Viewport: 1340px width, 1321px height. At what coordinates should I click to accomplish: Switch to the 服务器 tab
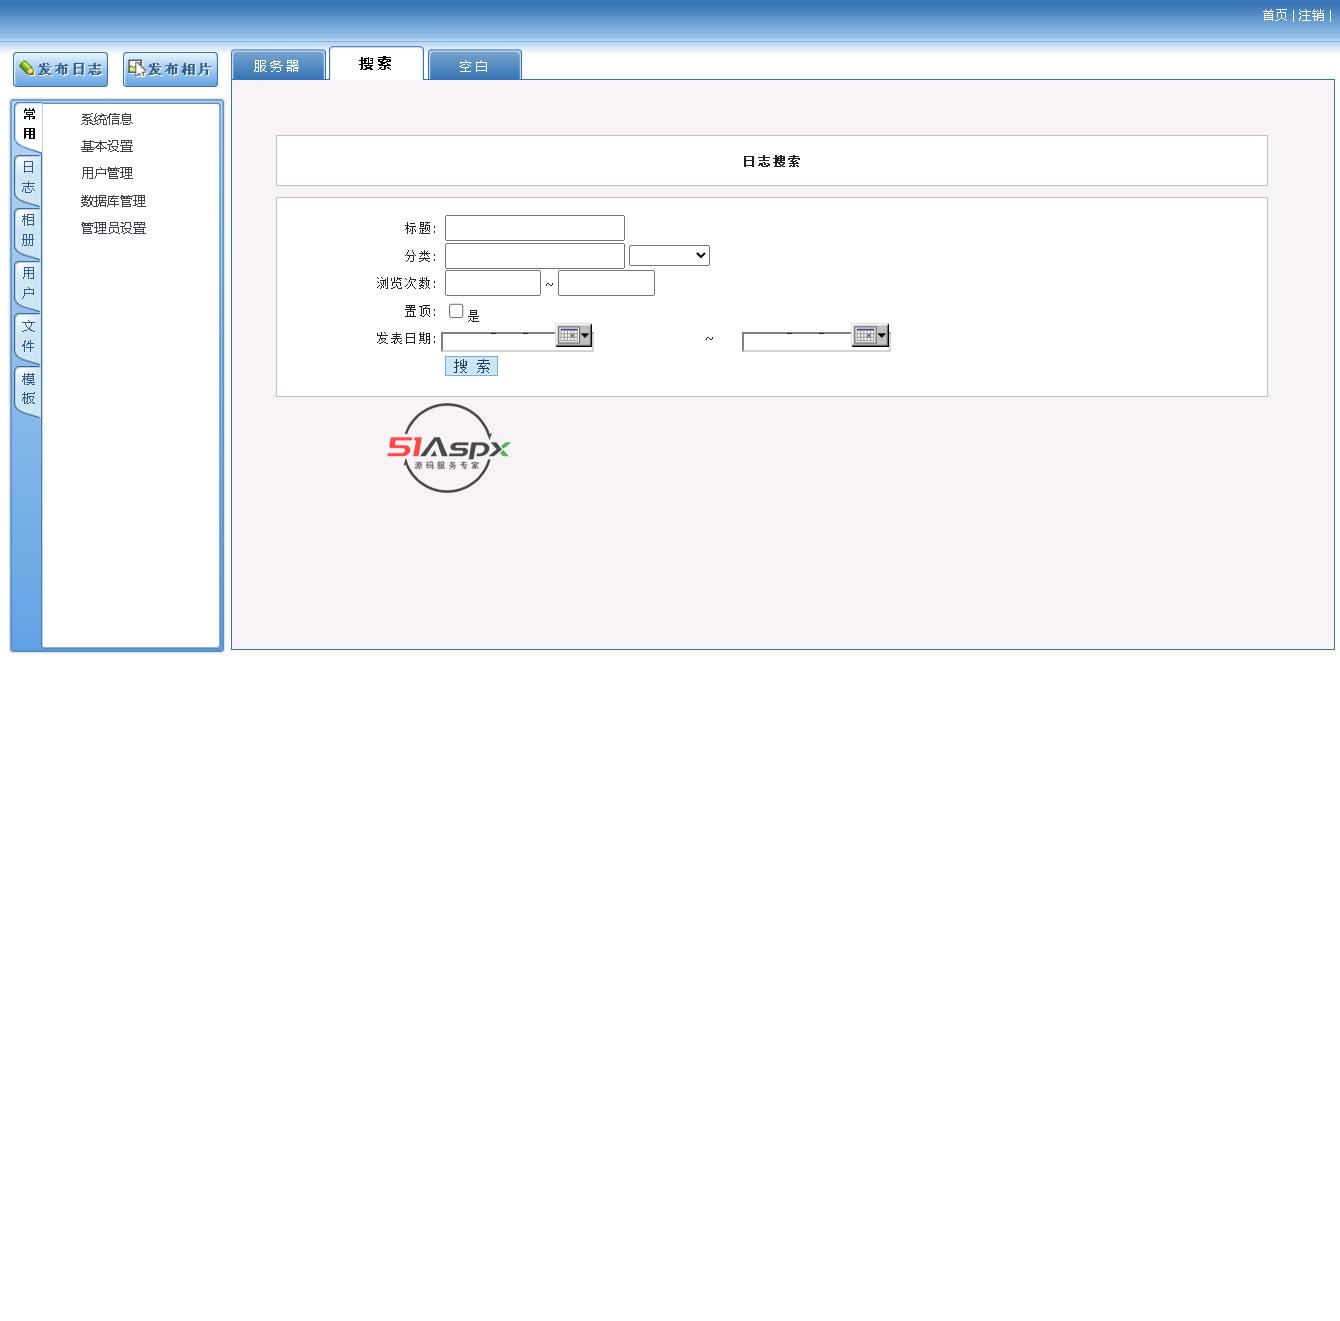click(278, 65)
